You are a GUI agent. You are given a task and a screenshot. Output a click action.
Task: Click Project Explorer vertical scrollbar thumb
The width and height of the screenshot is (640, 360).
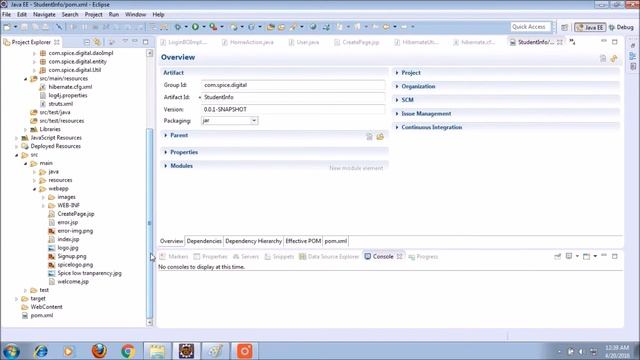pyautogui.click(x=149, y=222)
